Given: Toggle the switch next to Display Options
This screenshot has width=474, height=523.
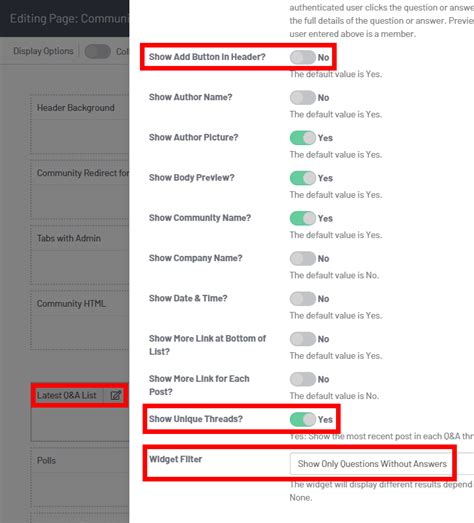Looking at the screenshot, I should (97, 51).
